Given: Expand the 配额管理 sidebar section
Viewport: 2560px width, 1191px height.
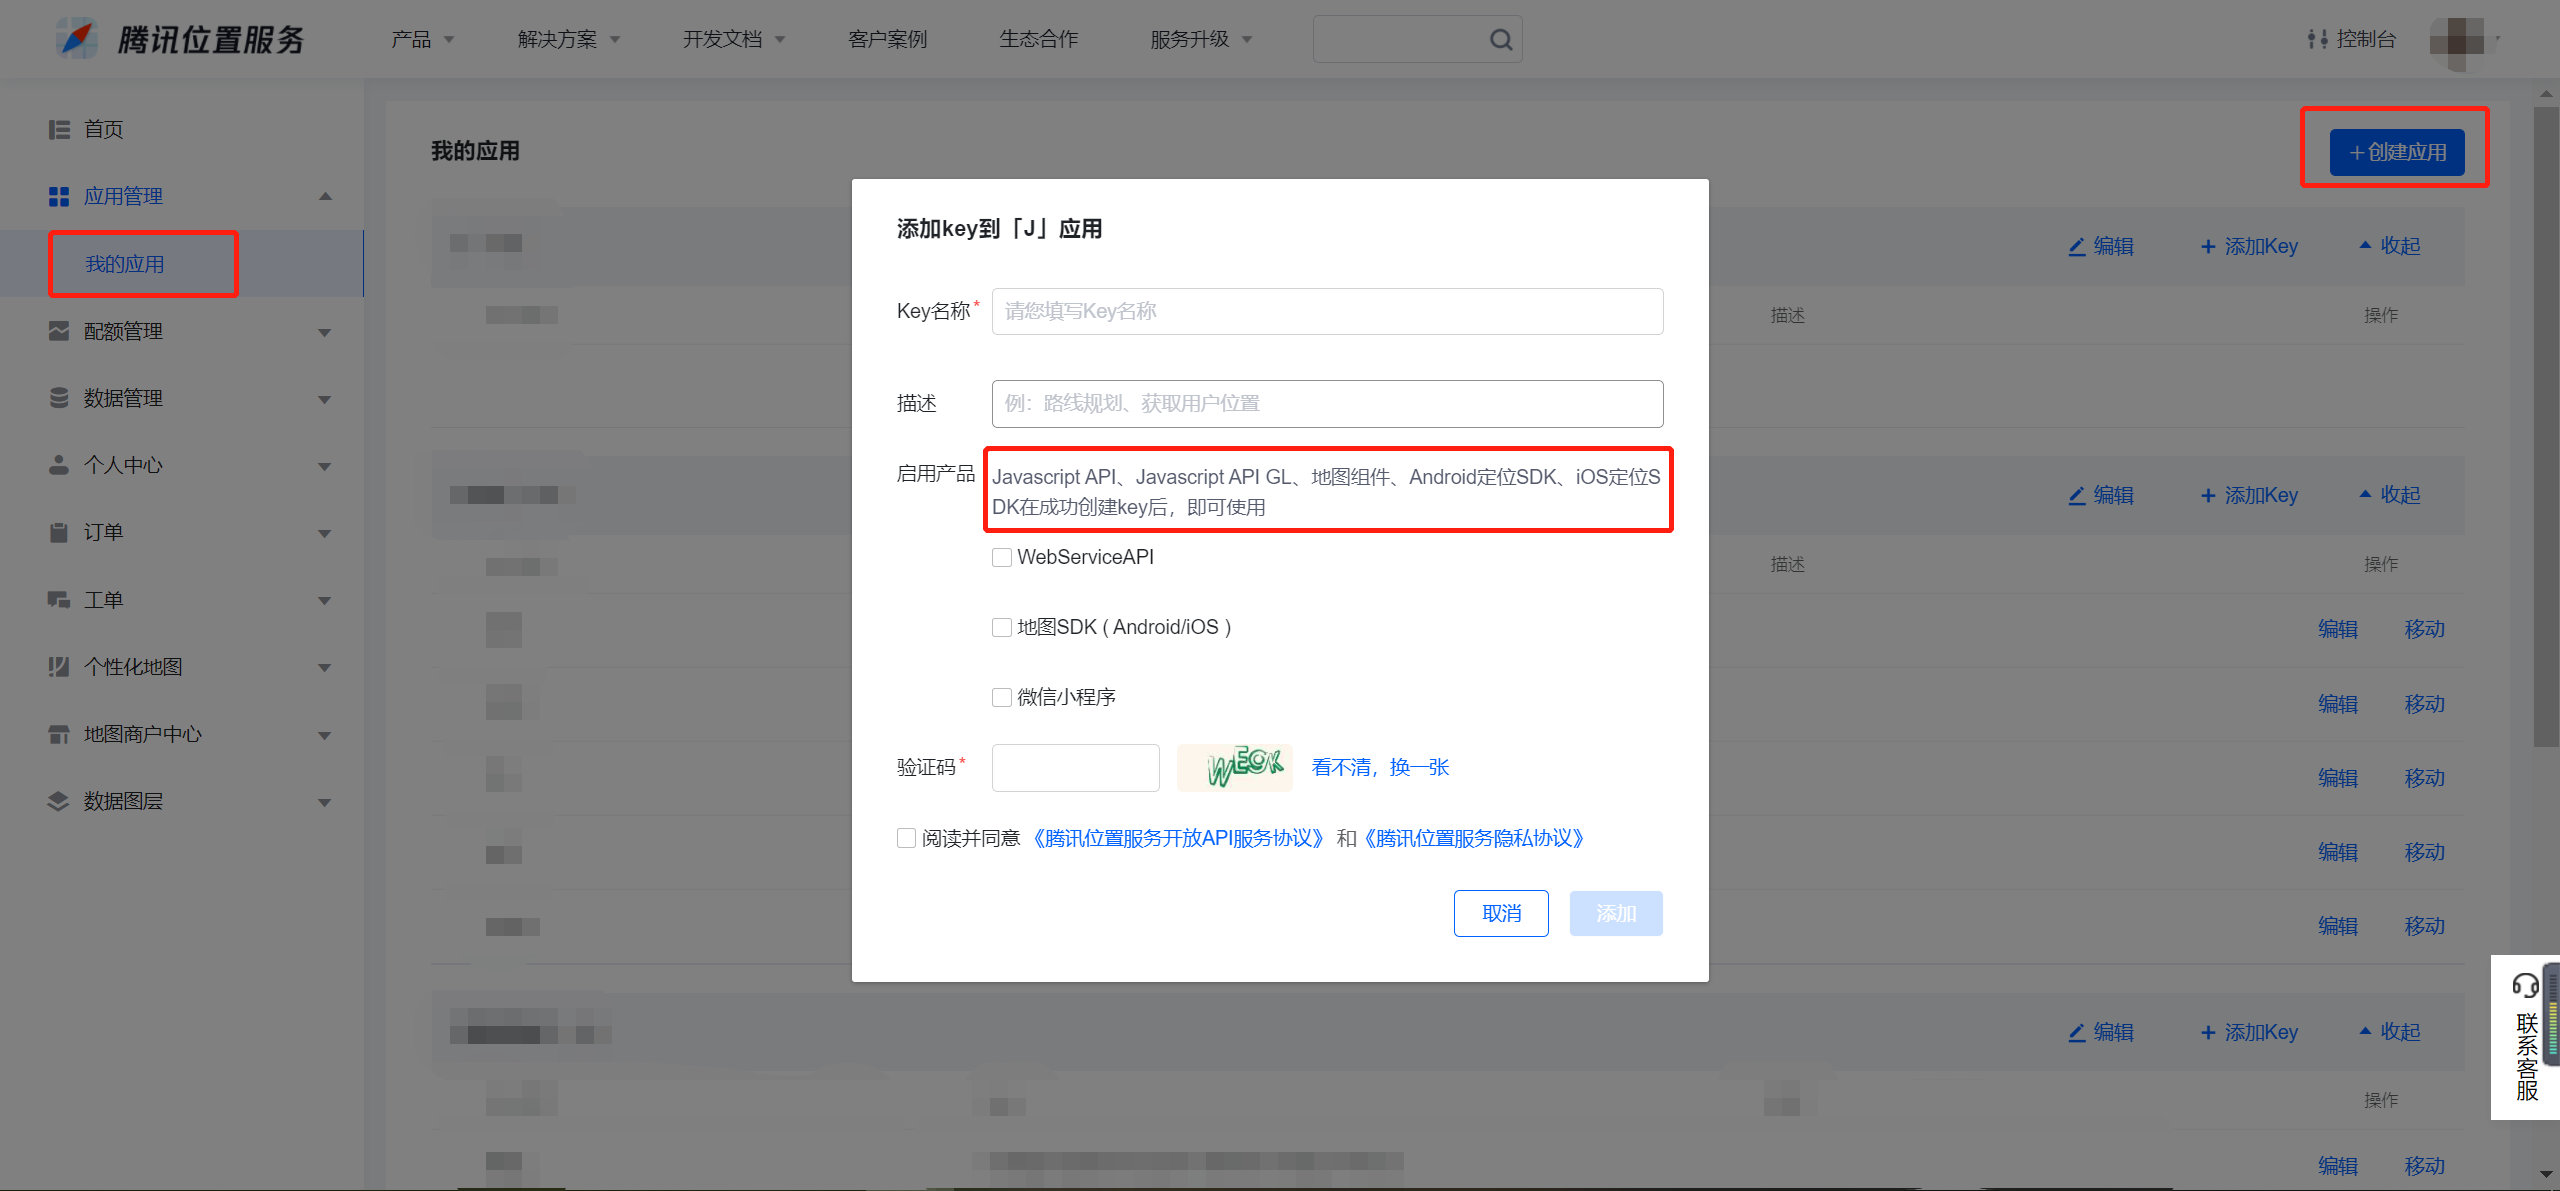Looking at the screenshot, I should [324, 332].
